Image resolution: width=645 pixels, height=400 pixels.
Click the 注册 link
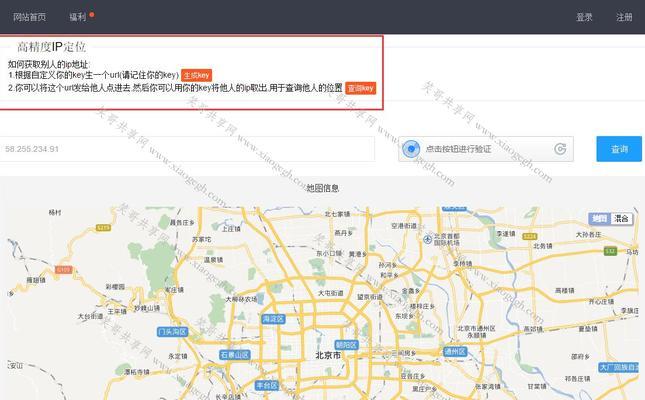click(x=624, y=17)
